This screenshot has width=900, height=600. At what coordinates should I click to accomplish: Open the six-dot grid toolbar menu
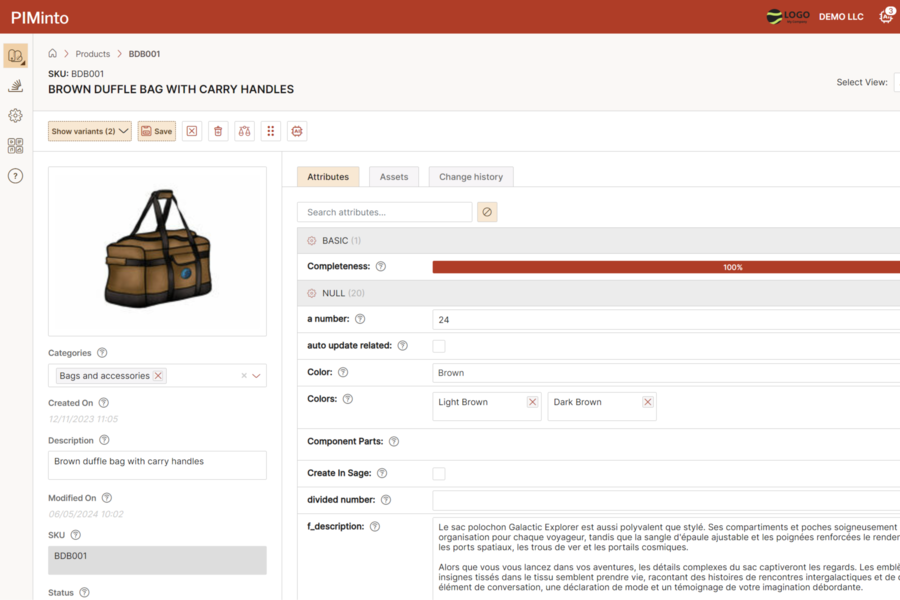click(x=270, y=131)
